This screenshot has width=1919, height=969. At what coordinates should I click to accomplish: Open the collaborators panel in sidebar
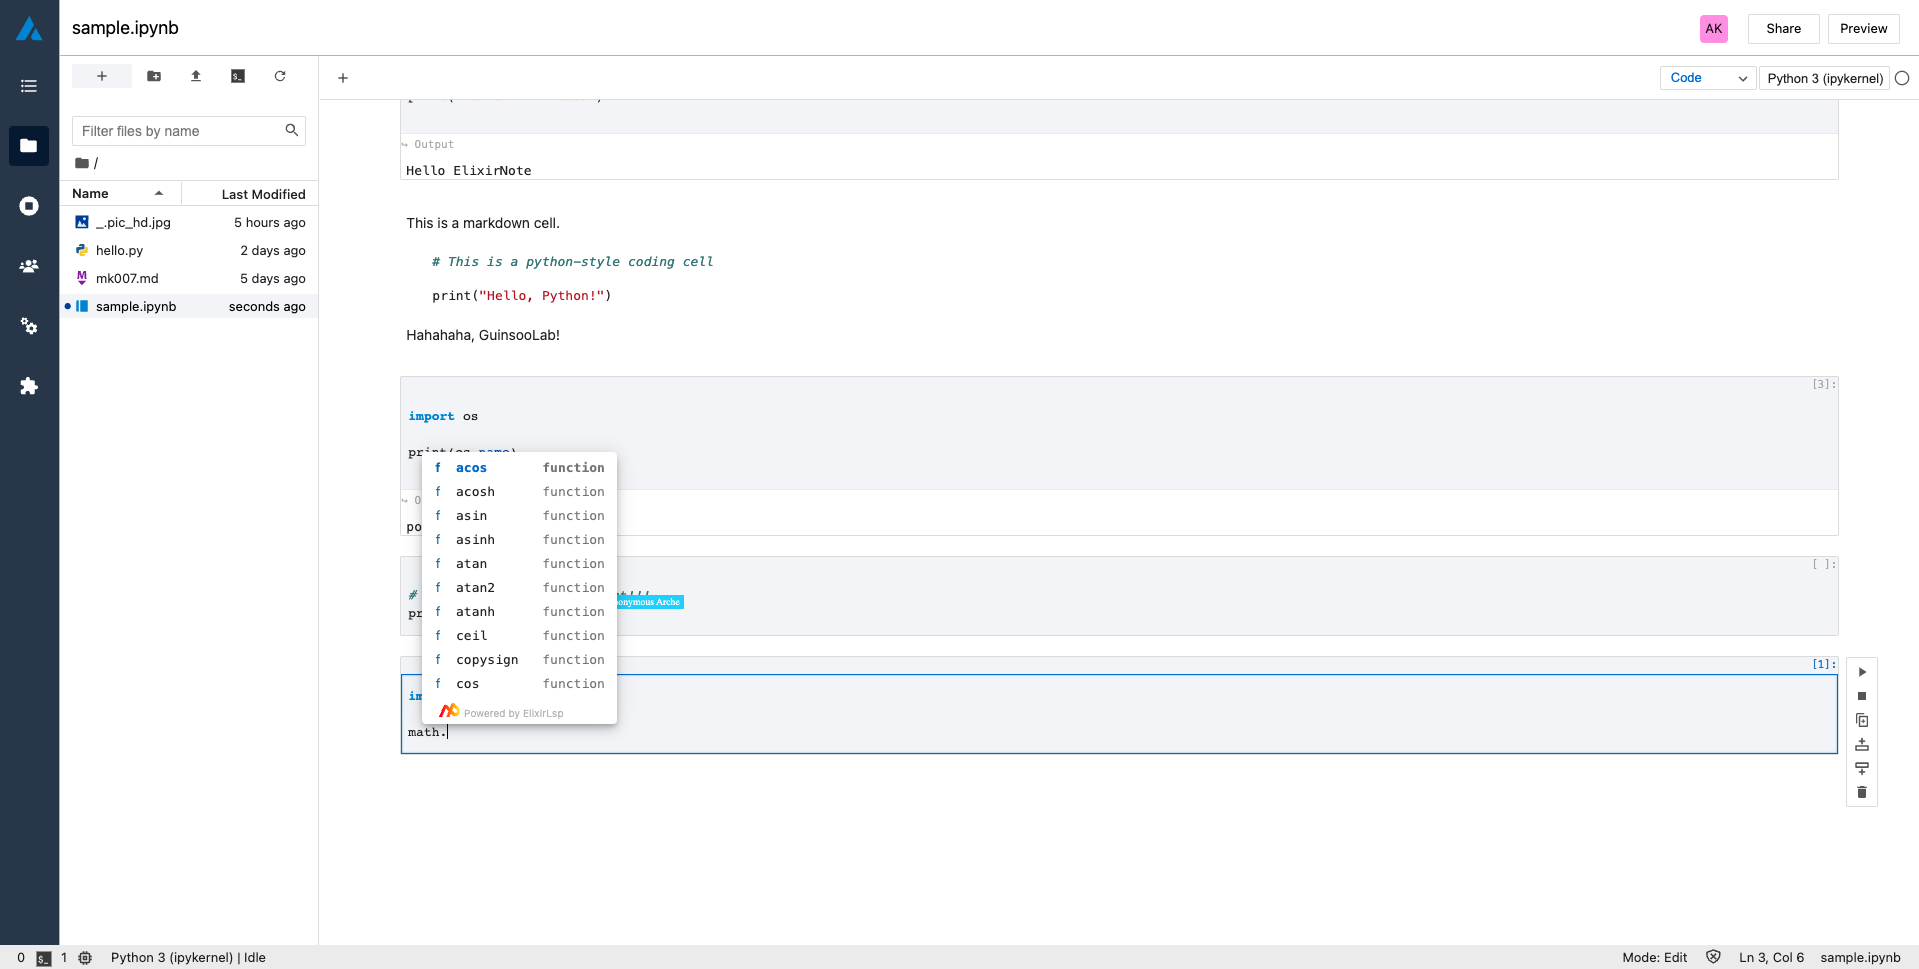[29, 266]
